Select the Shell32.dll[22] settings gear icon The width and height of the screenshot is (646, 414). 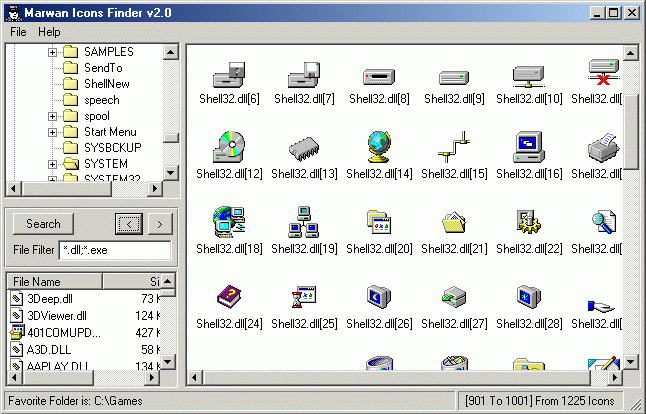[529, 222]
